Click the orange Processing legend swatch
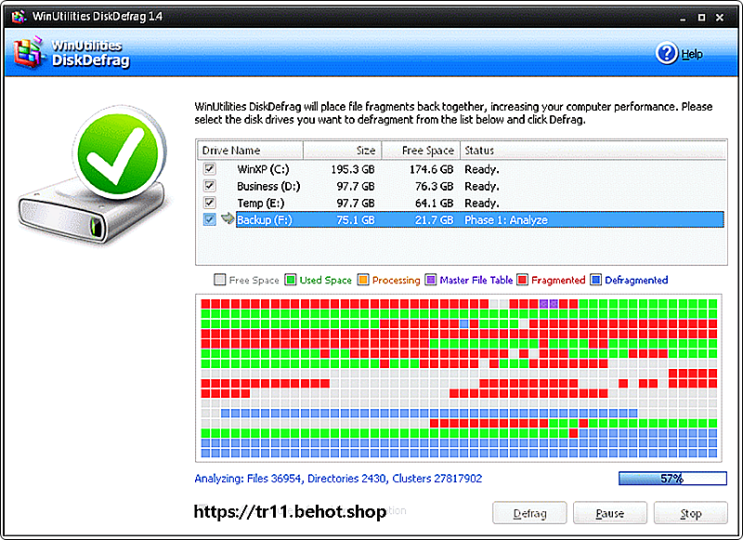Viewport: 743px width, 540px height. [x=363, y=280]
